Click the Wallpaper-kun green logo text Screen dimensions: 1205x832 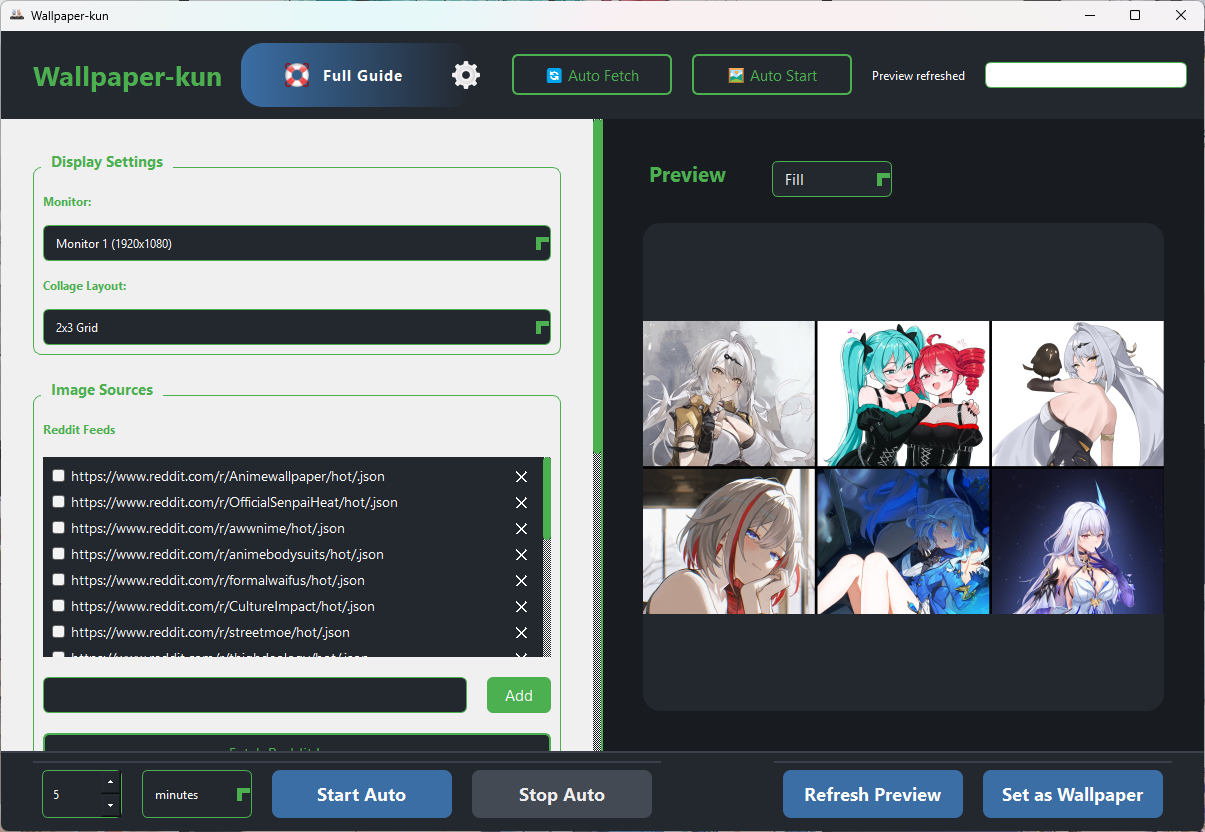[128, 76]
